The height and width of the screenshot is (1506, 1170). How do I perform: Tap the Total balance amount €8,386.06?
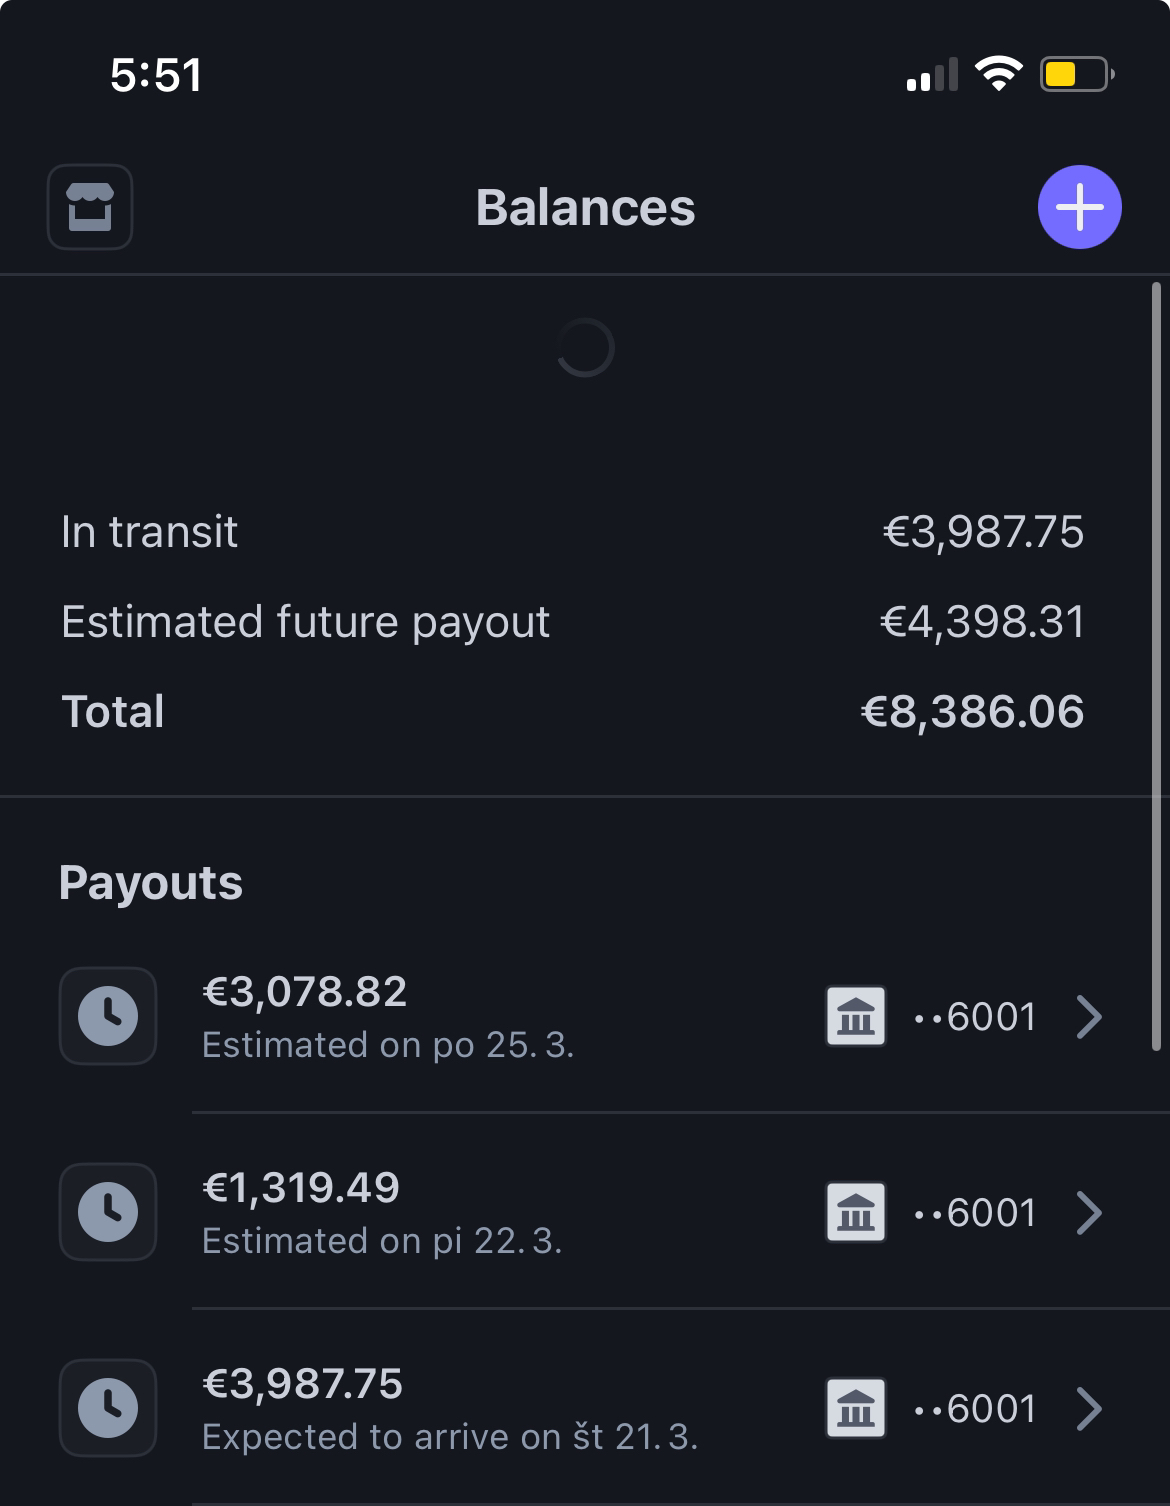tap(972, 712)
